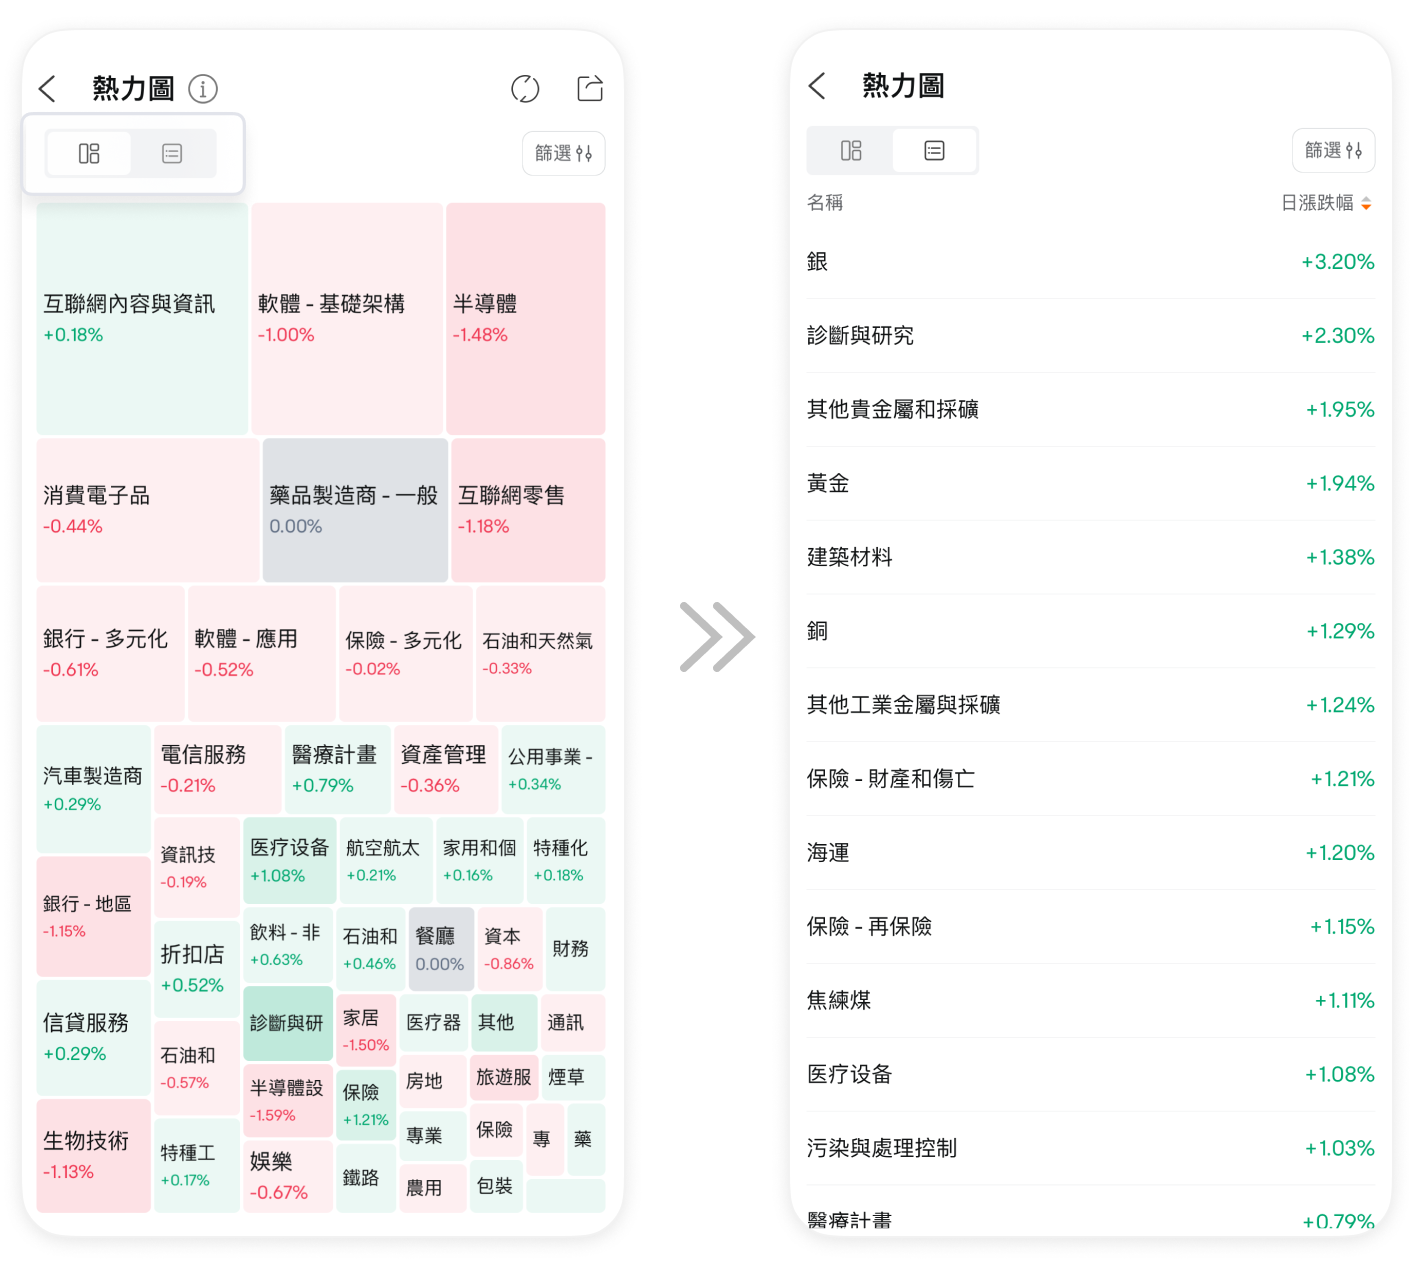This screenshot has height=1266, width=1414.
Task: Select the list view icon on the right panel
Action: [934, 150]
